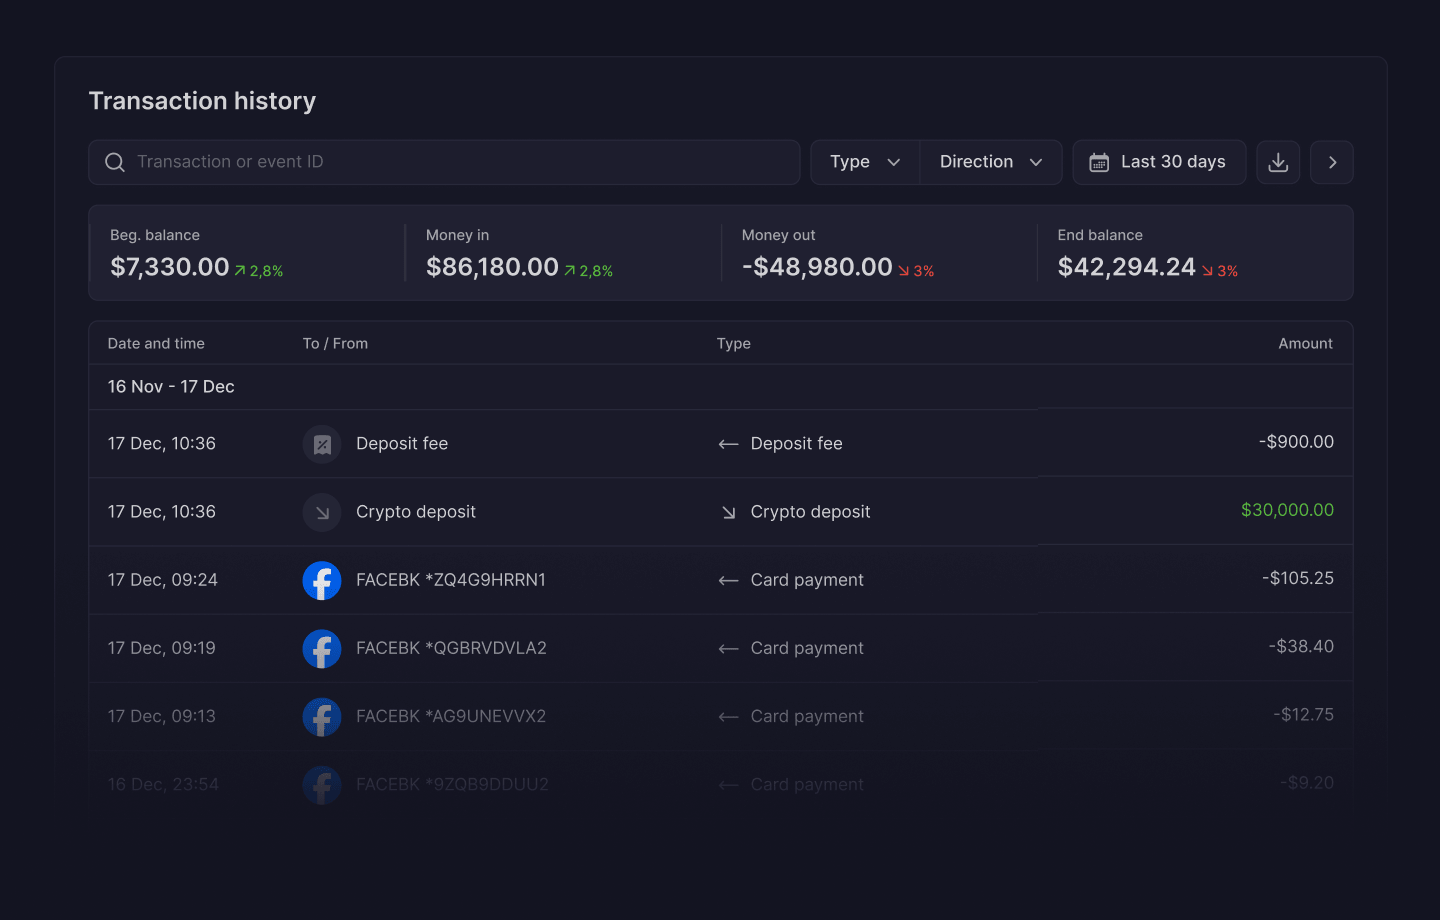This screenshot has height=920, width=1440.
Task: Click the -$38.40 amount
Action: coord(1301,646)
